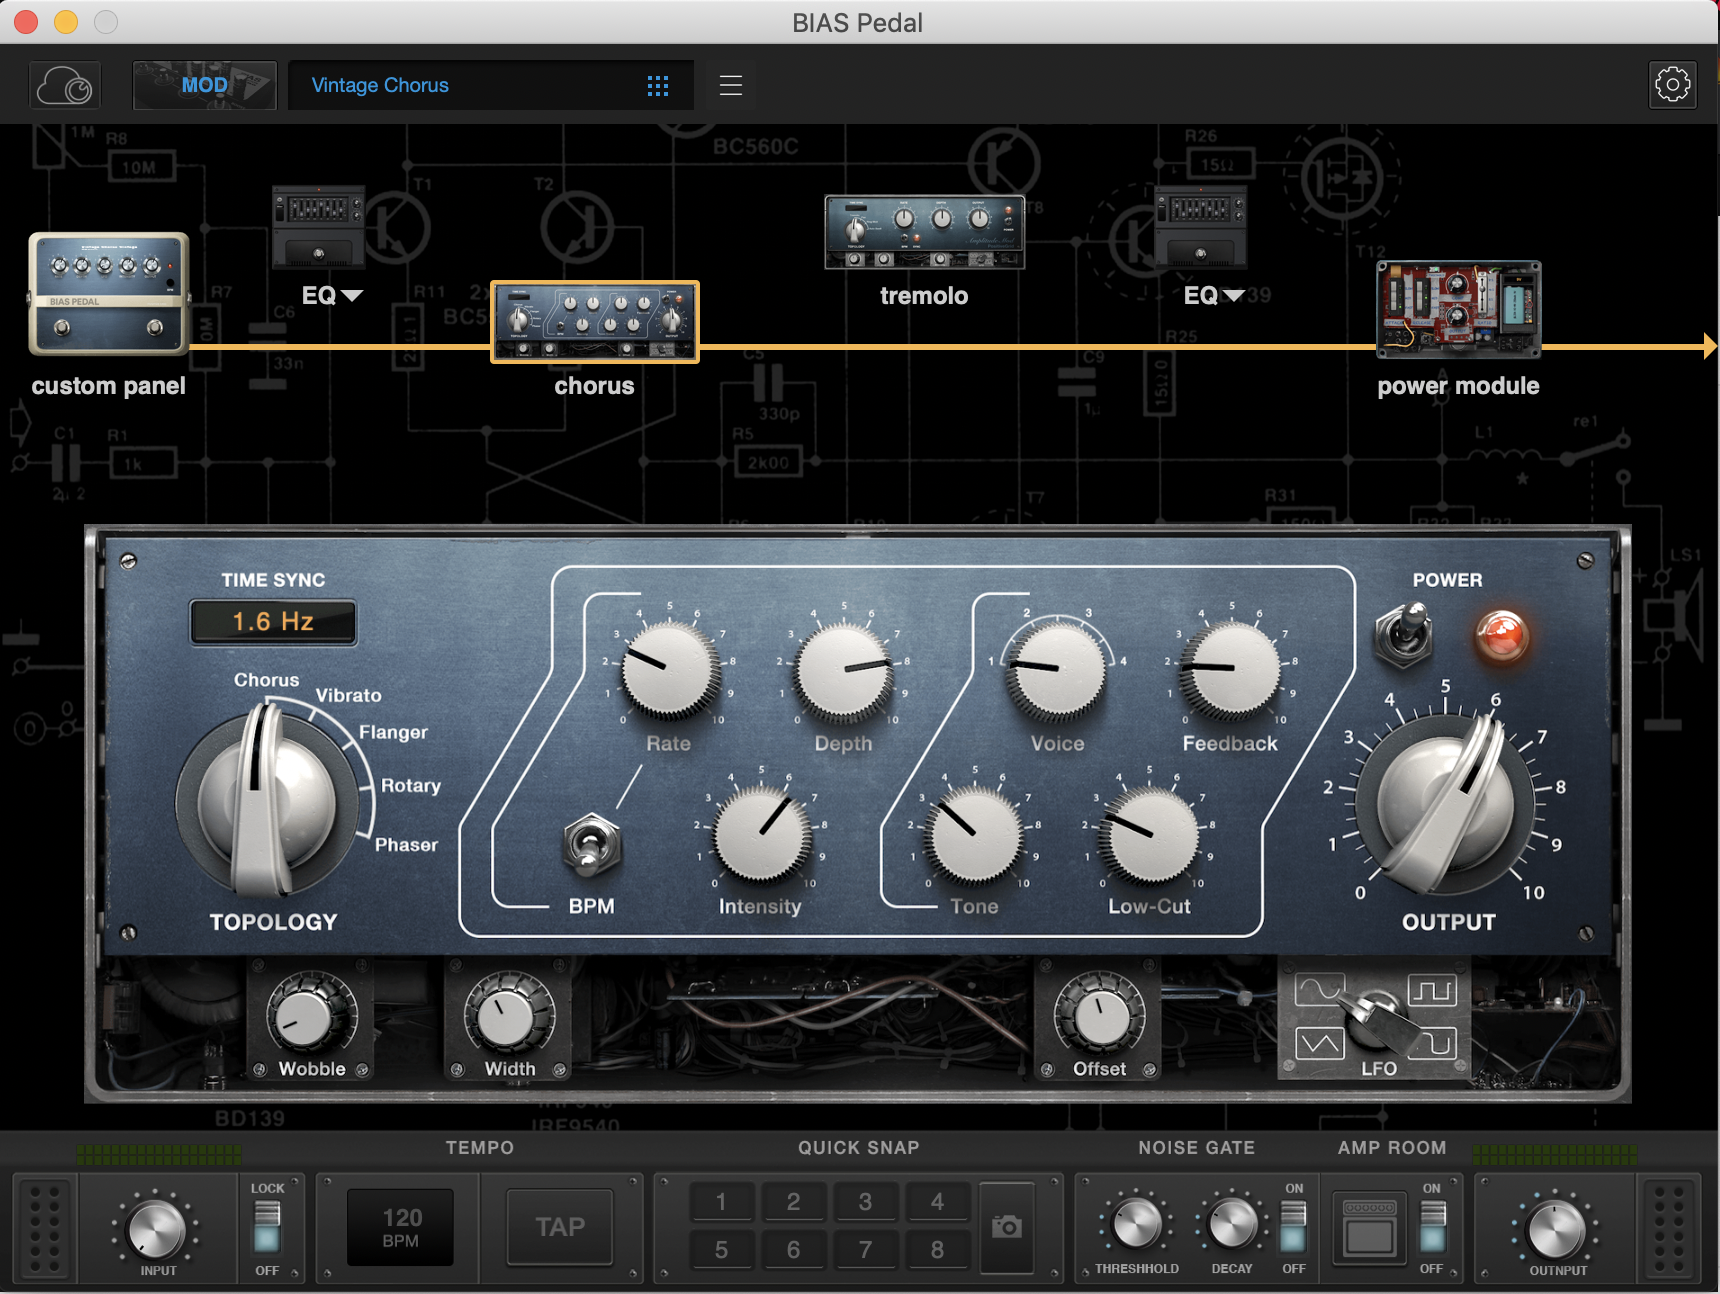Screen dimensions: 1720x1294
Task: Open the ToneCloud cloud icon
Action: pos(65,86)
